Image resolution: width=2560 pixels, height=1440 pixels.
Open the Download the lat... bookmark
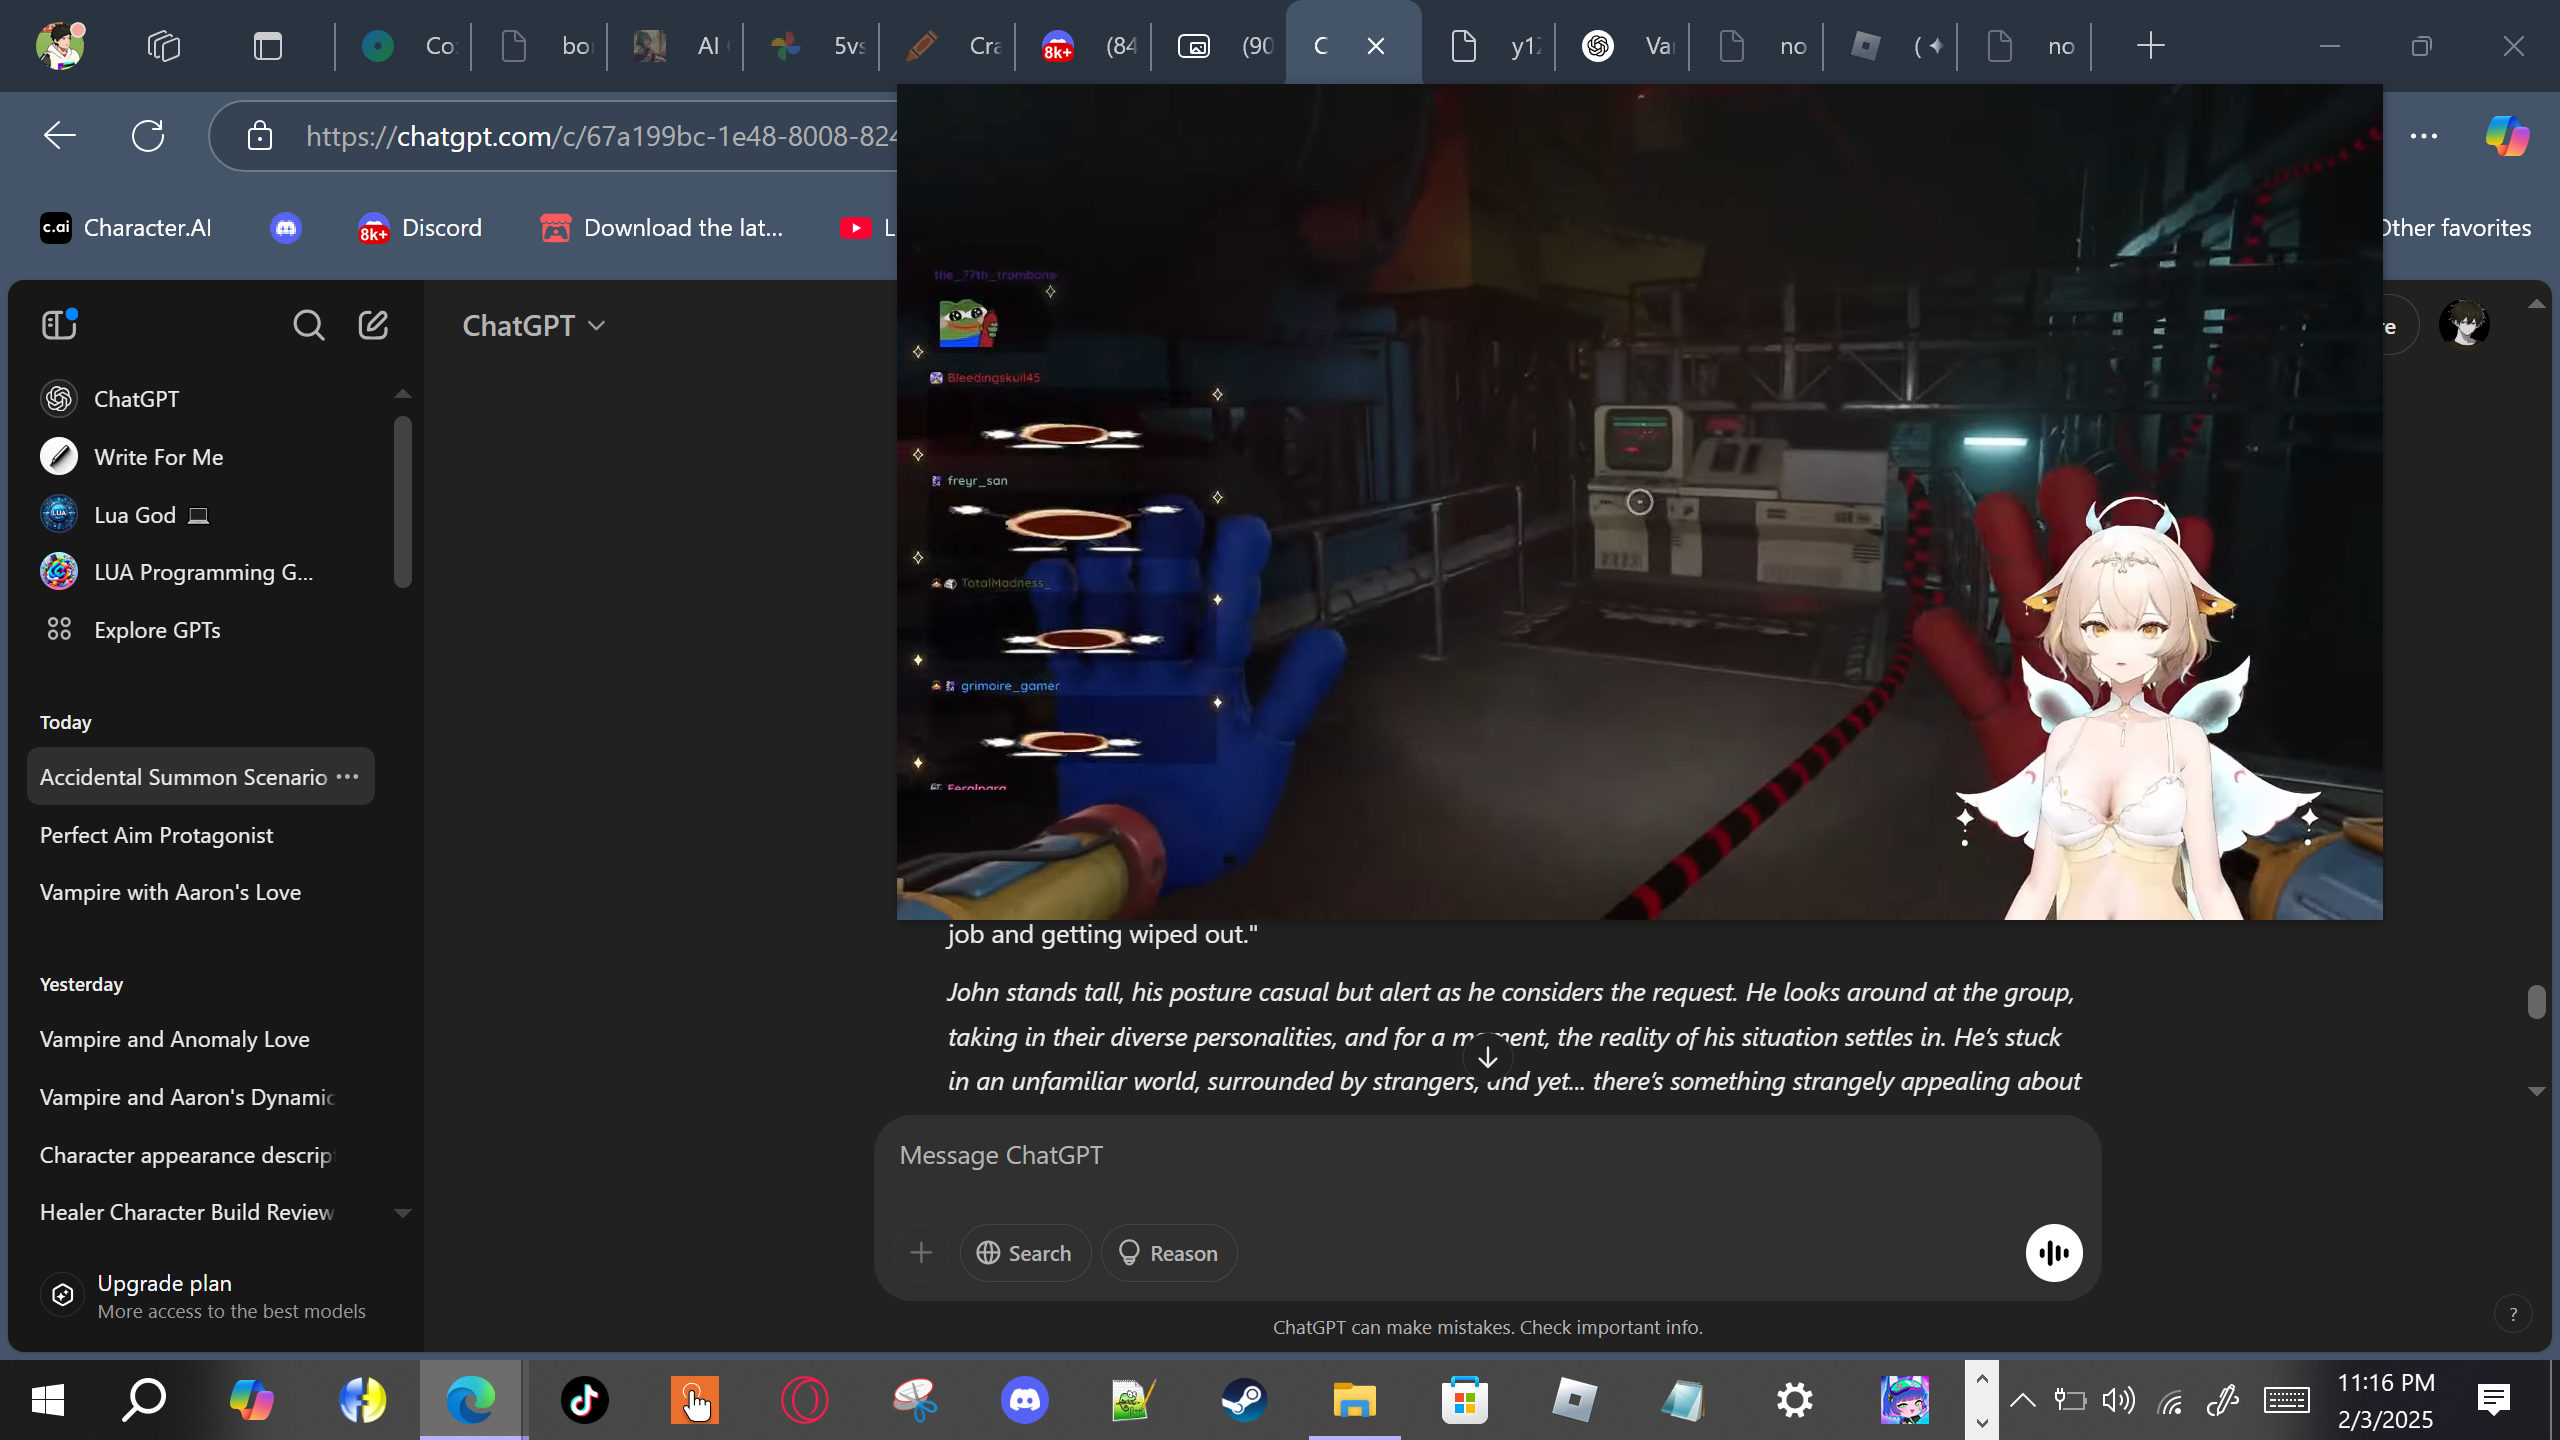662,228
